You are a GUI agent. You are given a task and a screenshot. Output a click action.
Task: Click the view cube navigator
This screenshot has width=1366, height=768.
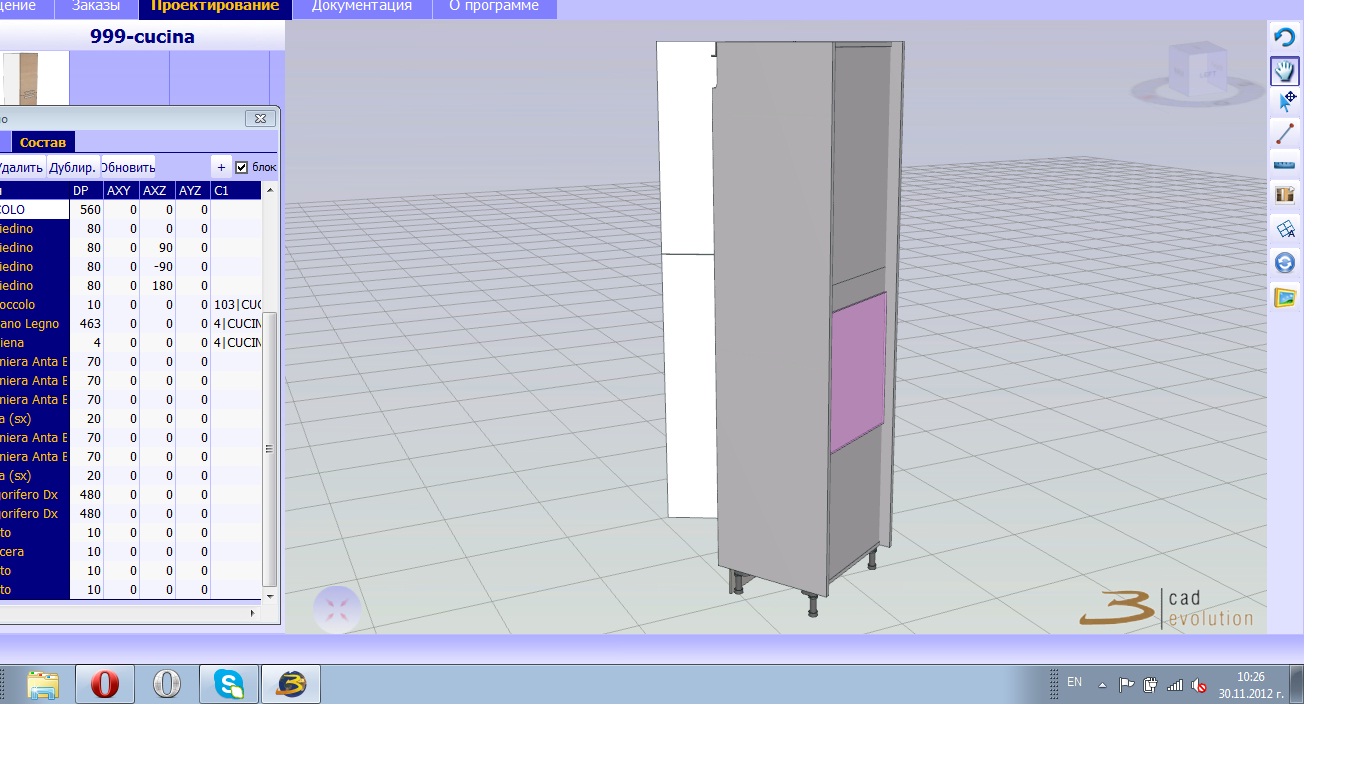click(x=1193, y=72)
